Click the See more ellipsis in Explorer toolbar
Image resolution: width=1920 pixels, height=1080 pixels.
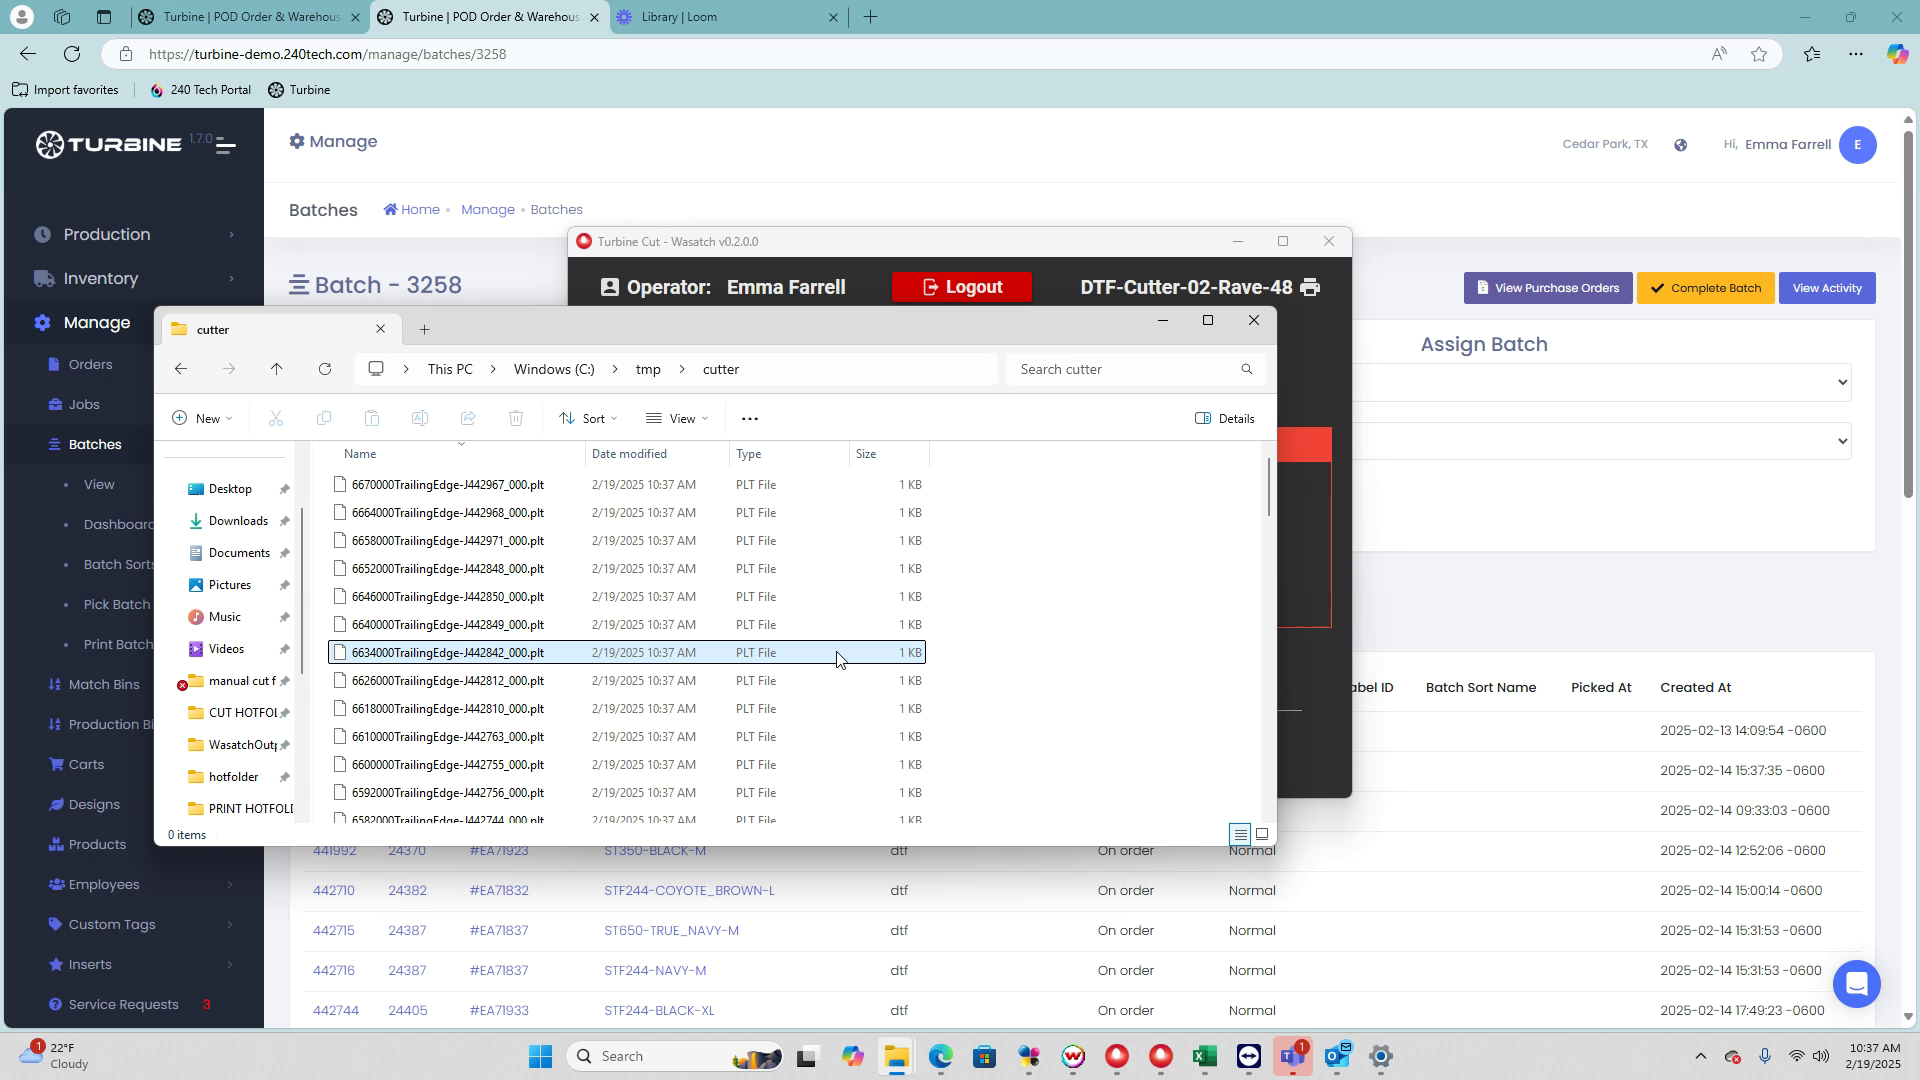pyautogui.click(x=750, y=419)
